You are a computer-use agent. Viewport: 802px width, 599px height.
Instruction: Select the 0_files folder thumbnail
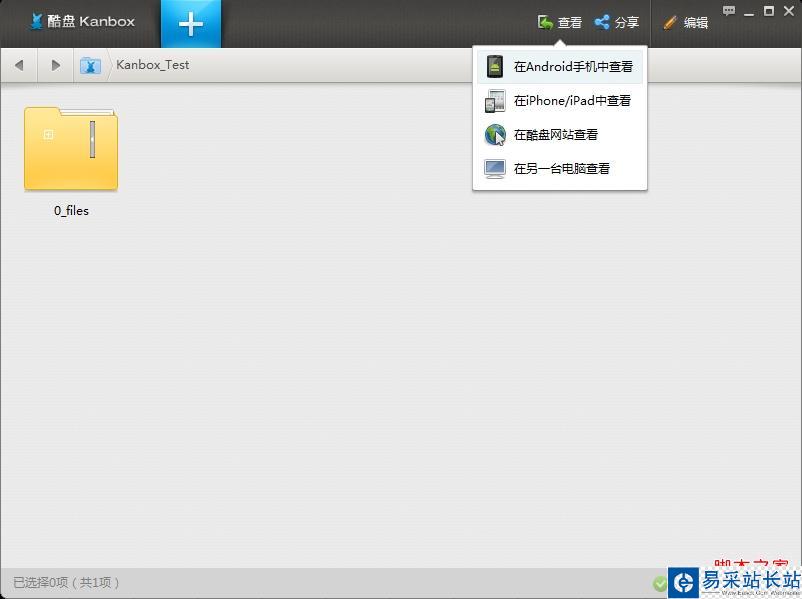(x=71, y=148)
